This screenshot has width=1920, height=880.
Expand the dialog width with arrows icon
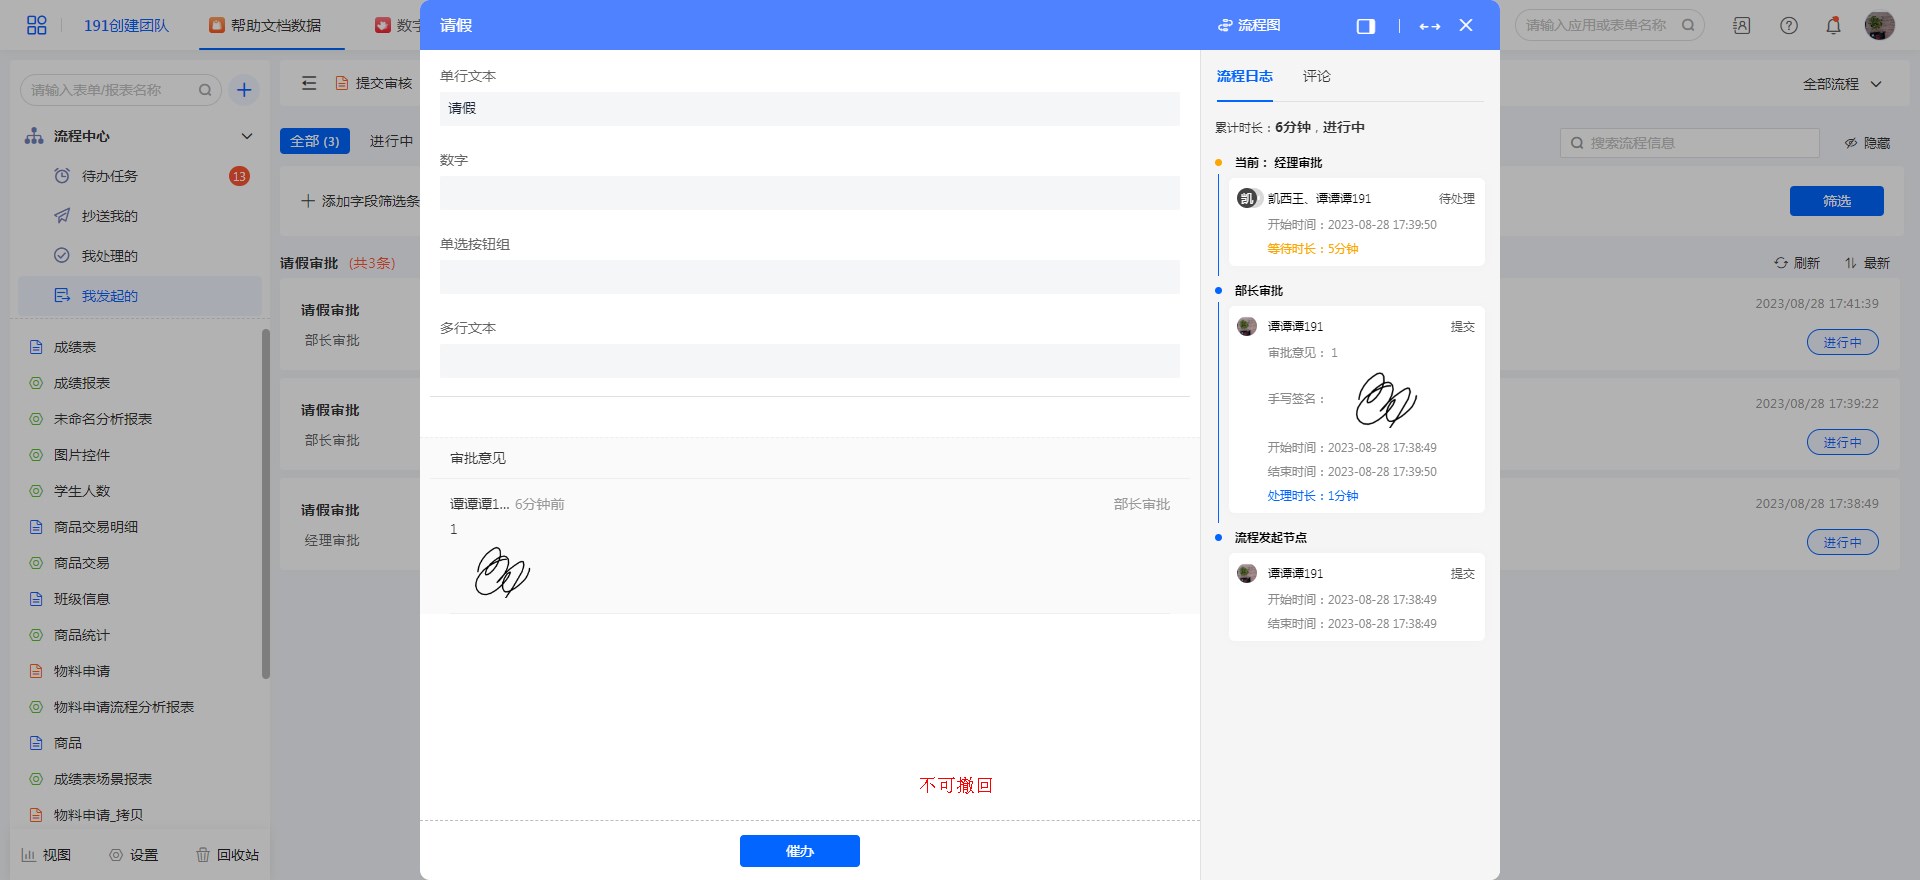[1429, 26]
